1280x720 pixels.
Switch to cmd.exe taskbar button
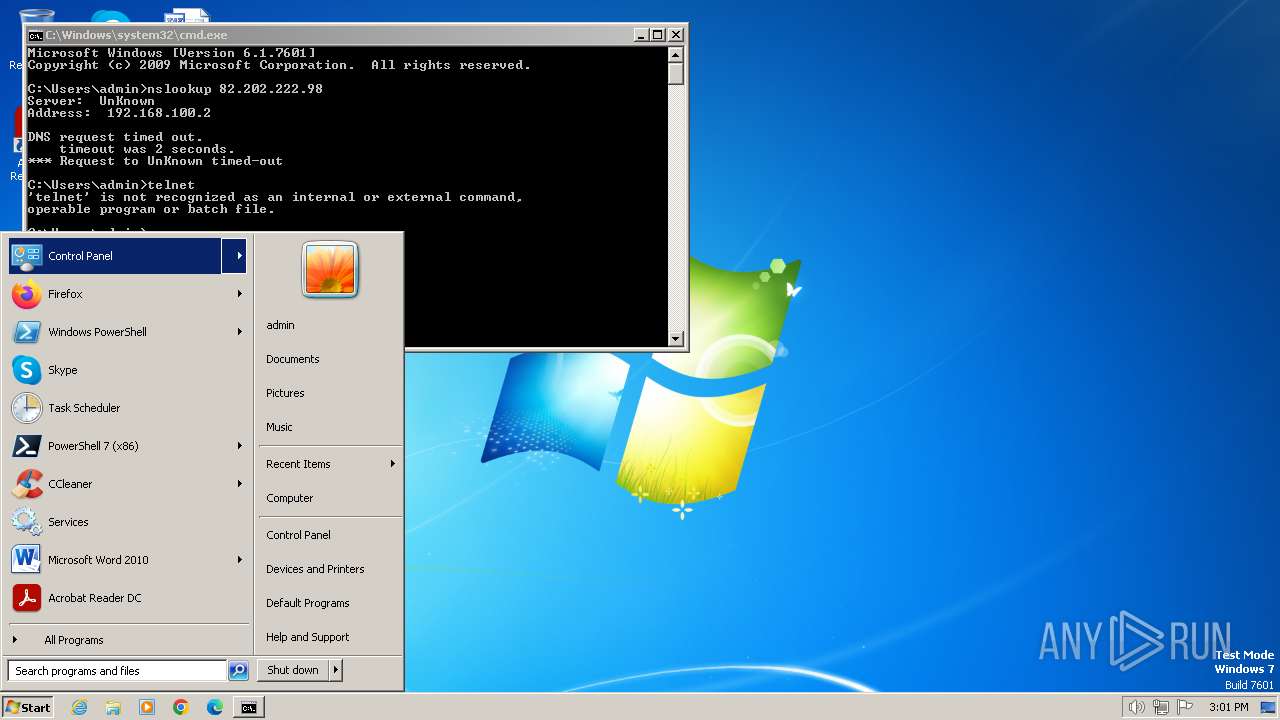249,707
